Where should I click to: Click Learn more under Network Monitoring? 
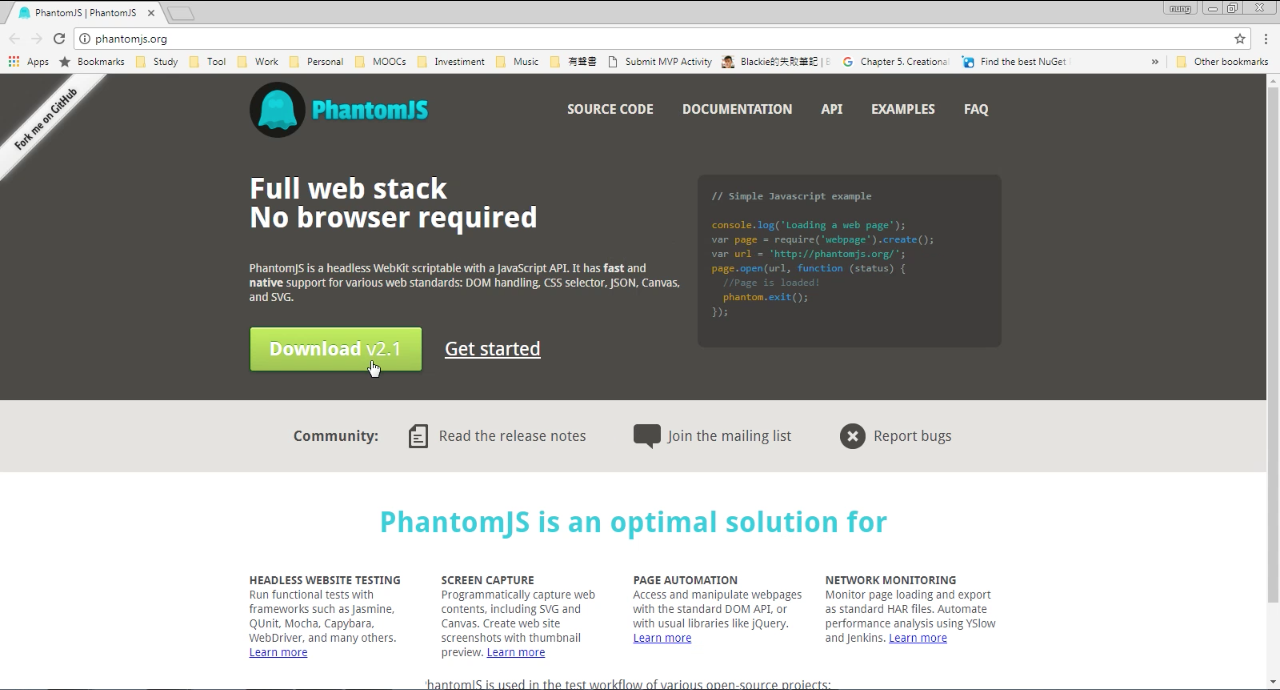pos(918,638)
